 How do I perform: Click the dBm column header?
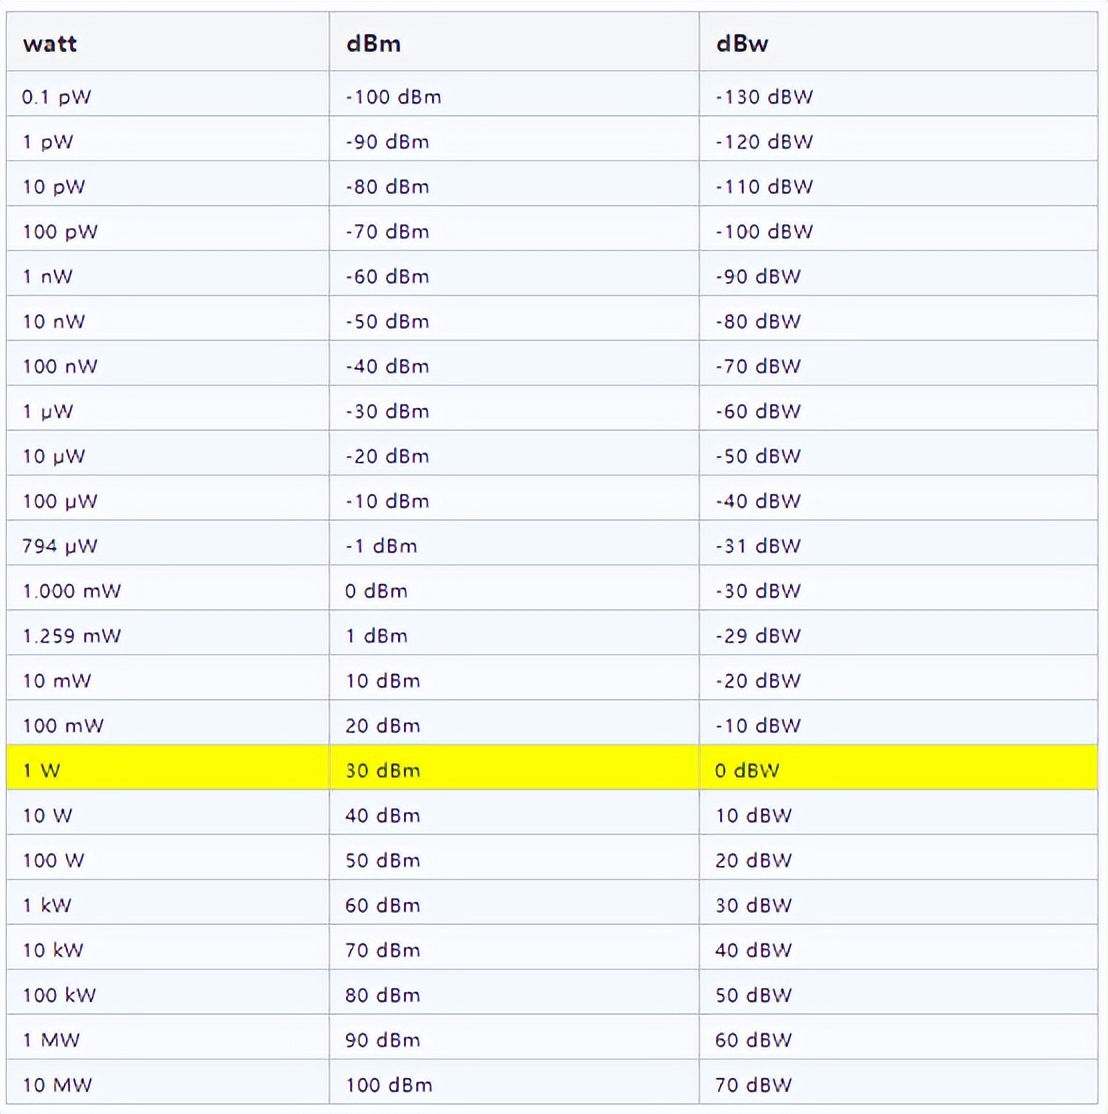[x=373, y=44]
